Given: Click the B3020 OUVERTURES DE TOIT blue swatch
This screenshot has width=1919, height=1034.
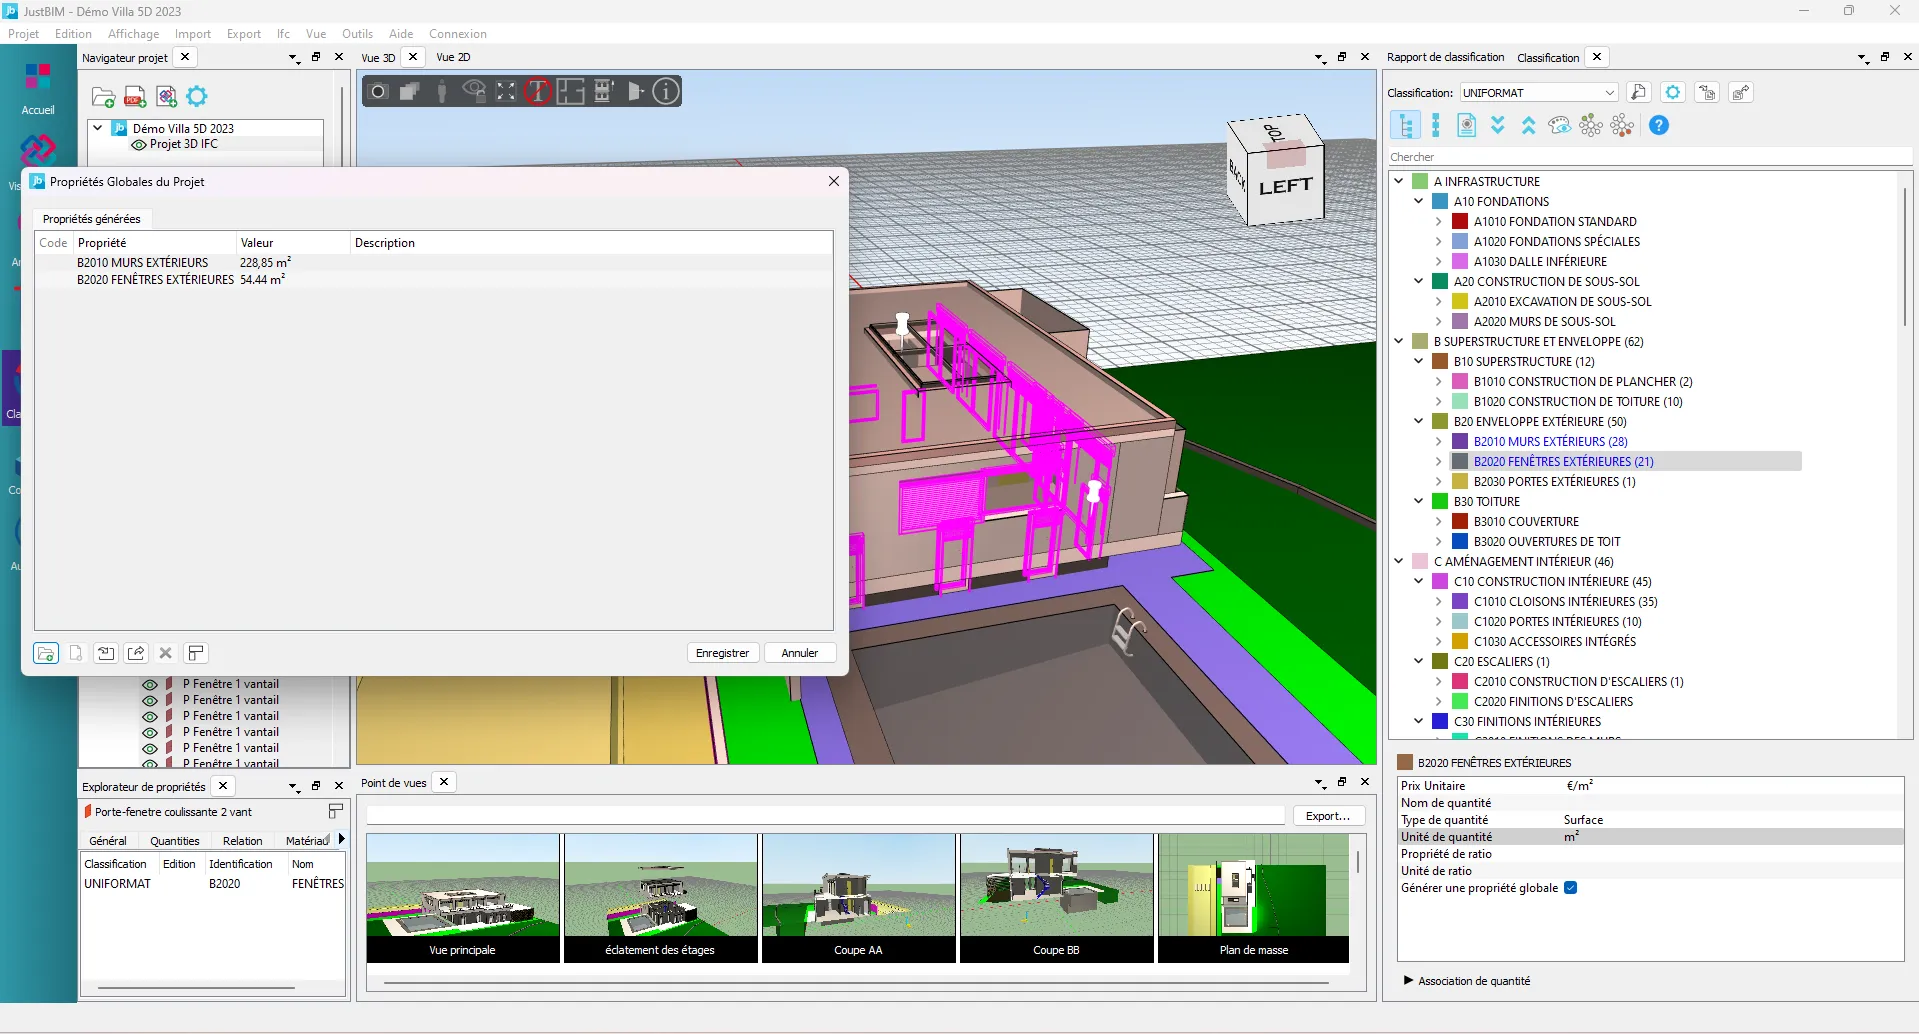Looking at the screenshot, I should coord(1459,541).
